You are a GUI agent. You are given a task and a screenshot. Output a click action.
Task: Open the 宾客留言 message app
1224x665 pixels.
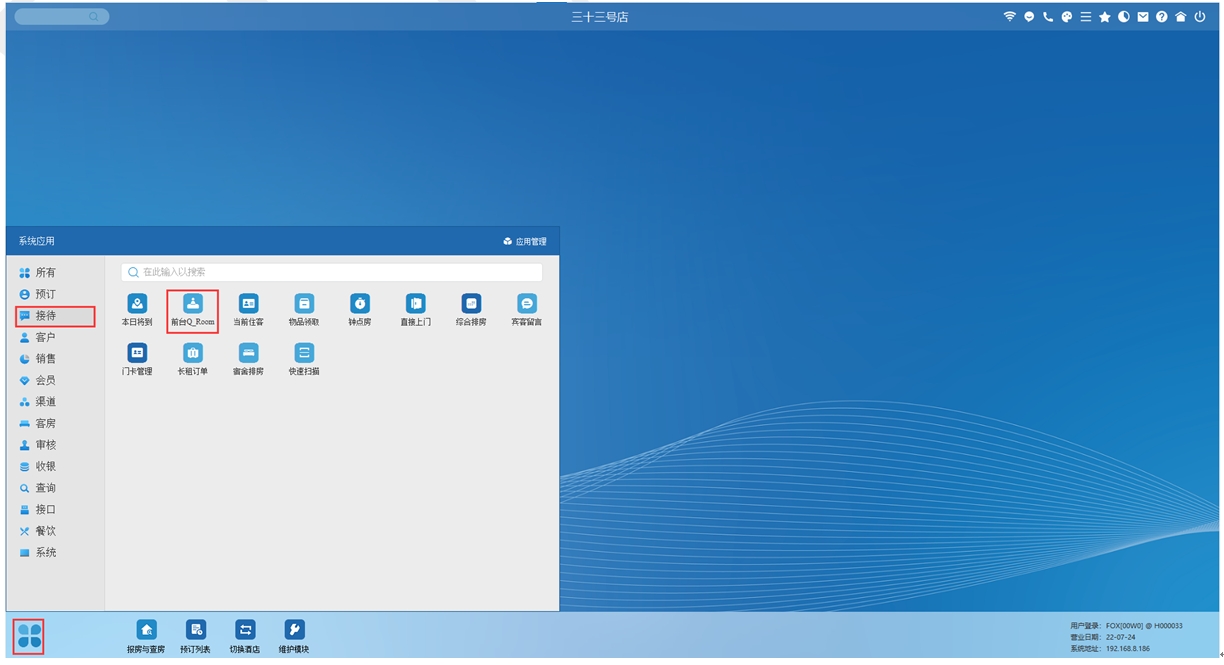coord(527,309)
